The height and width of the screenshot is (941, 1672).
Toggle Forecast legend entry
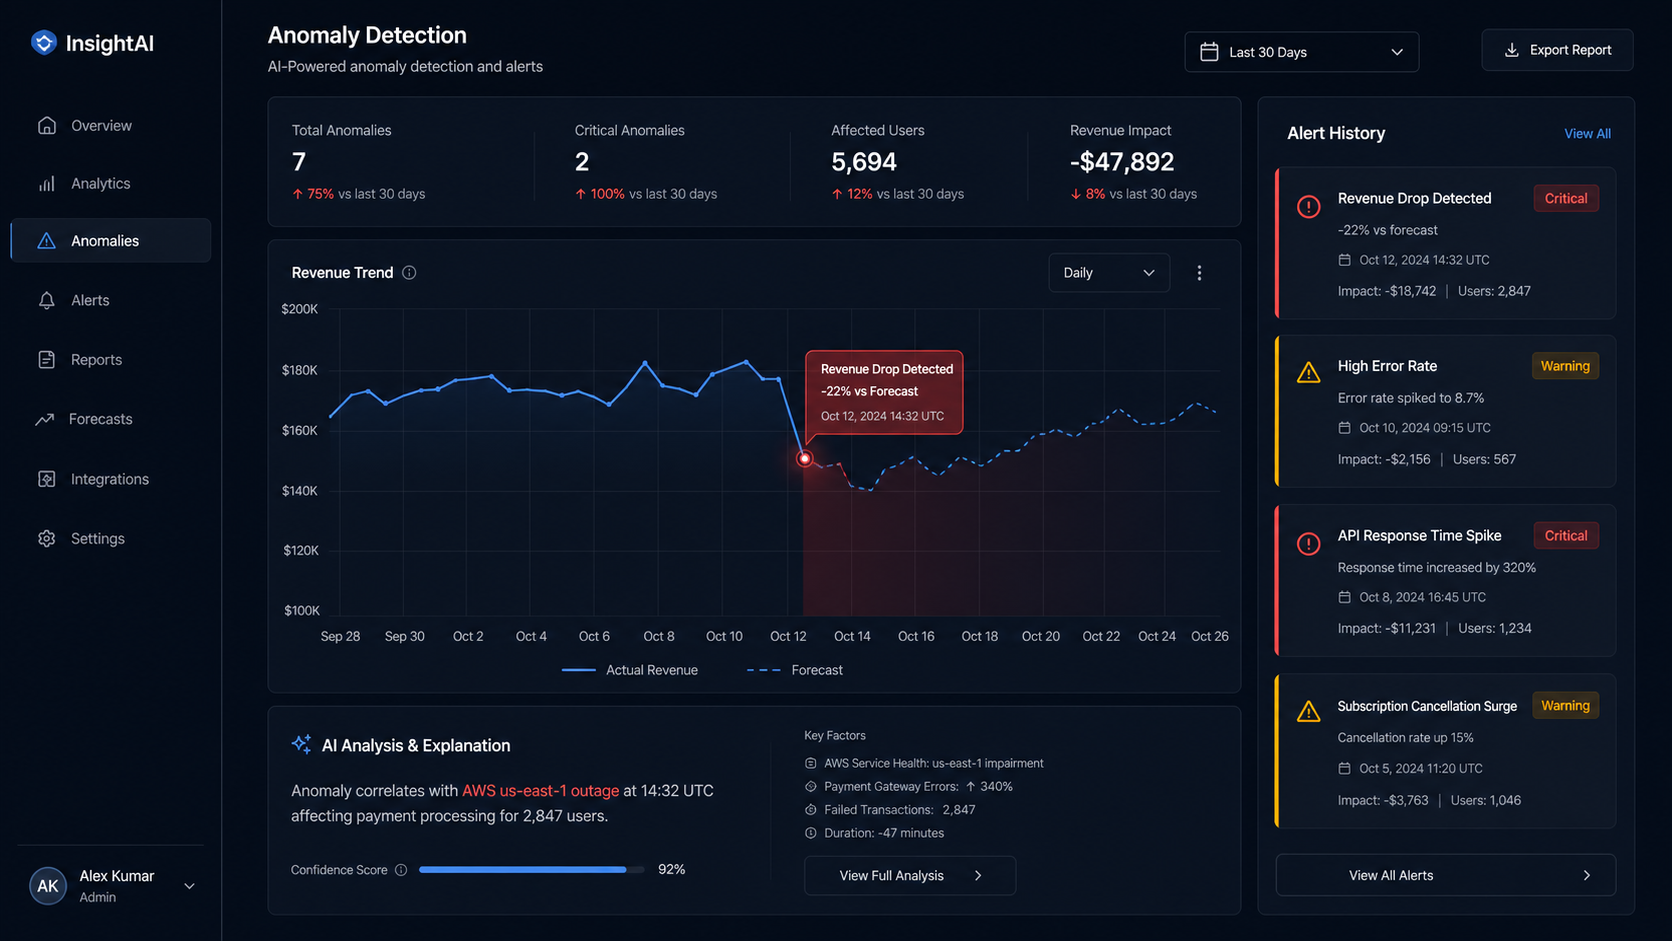[x=795, y=670]
